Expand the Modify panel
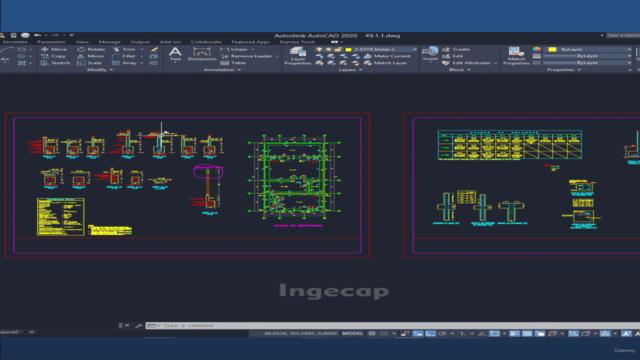 (x=100, y=70)
